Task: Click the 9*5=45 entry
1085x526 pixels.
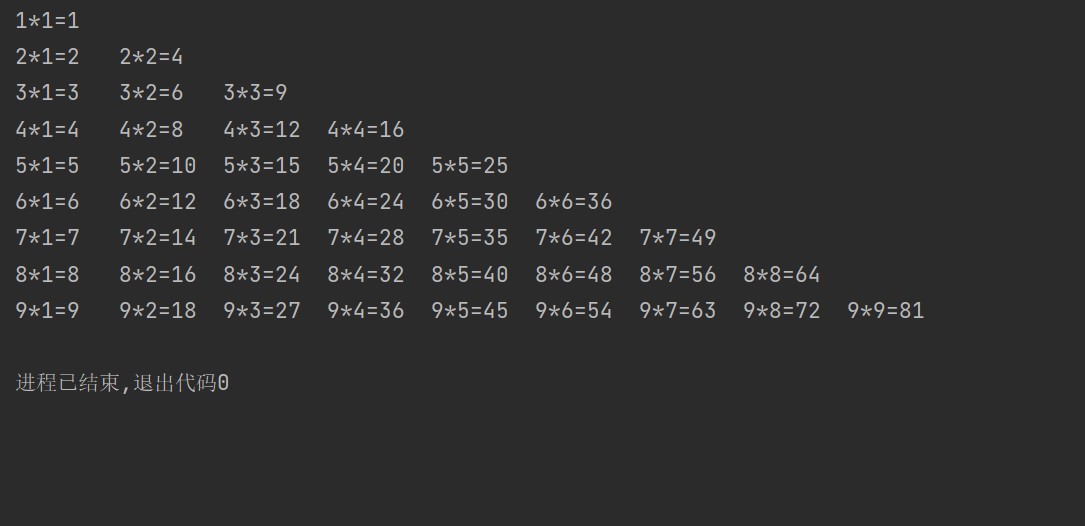Action: tap(469, 311)
